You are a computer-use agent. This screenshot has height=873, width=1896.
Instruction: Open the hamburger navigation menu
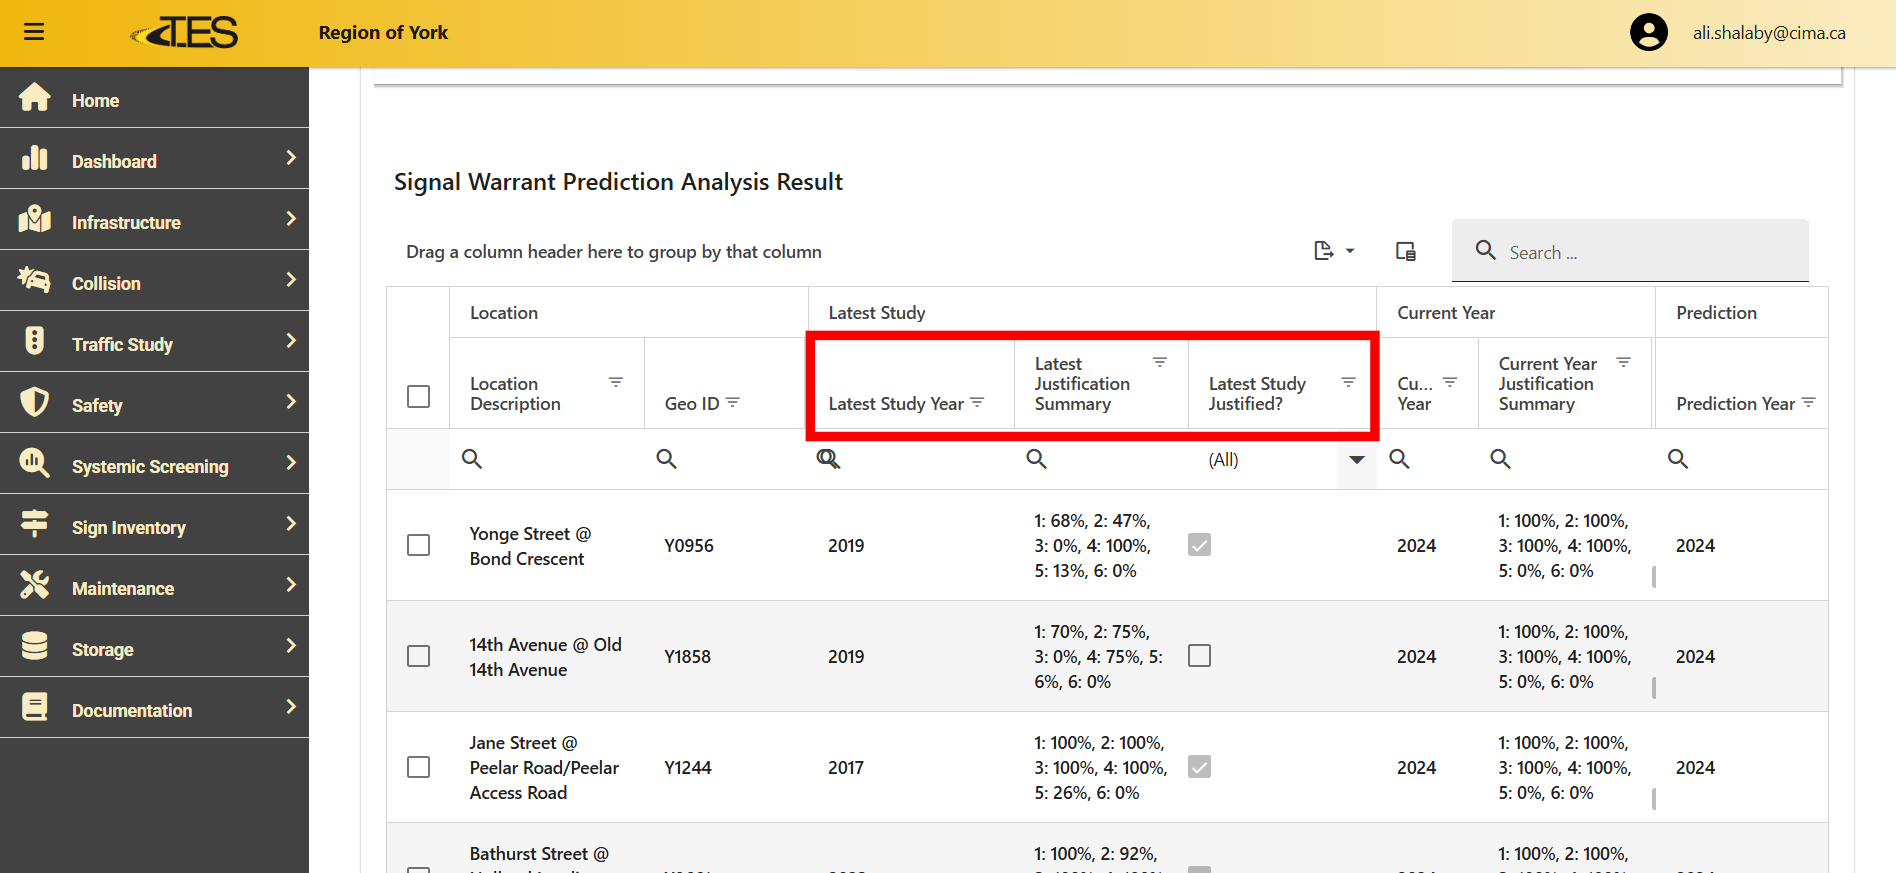click(x=34, y=32)
